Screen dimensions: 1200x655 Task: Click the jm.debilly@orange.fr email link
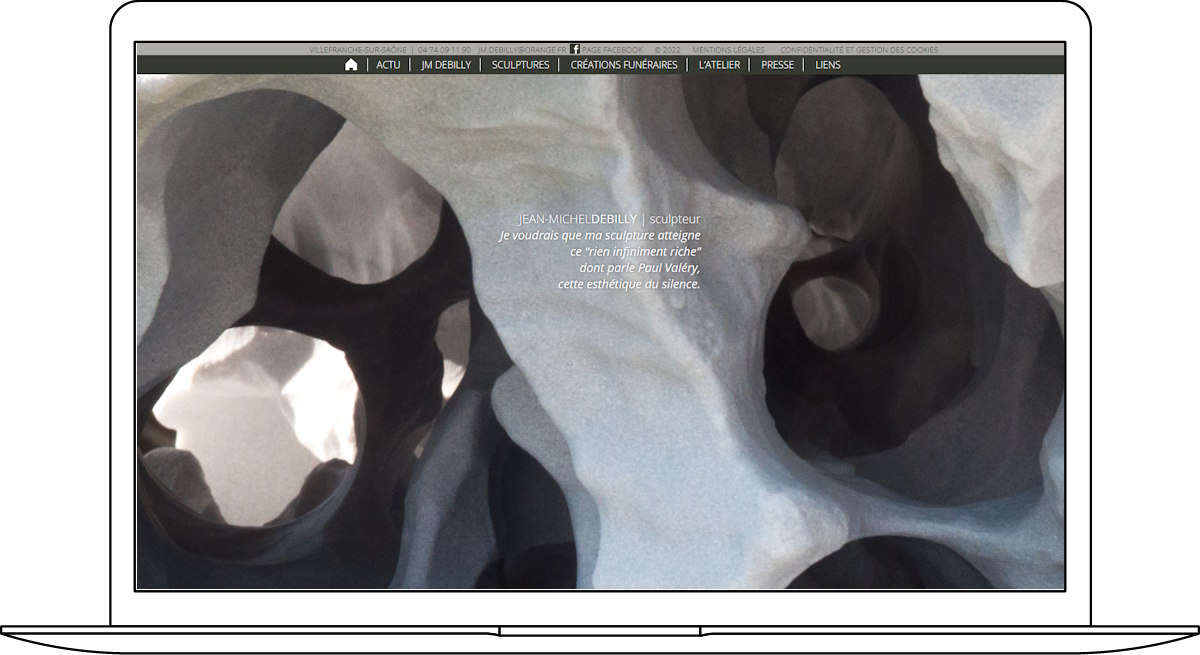coord(521,50)
